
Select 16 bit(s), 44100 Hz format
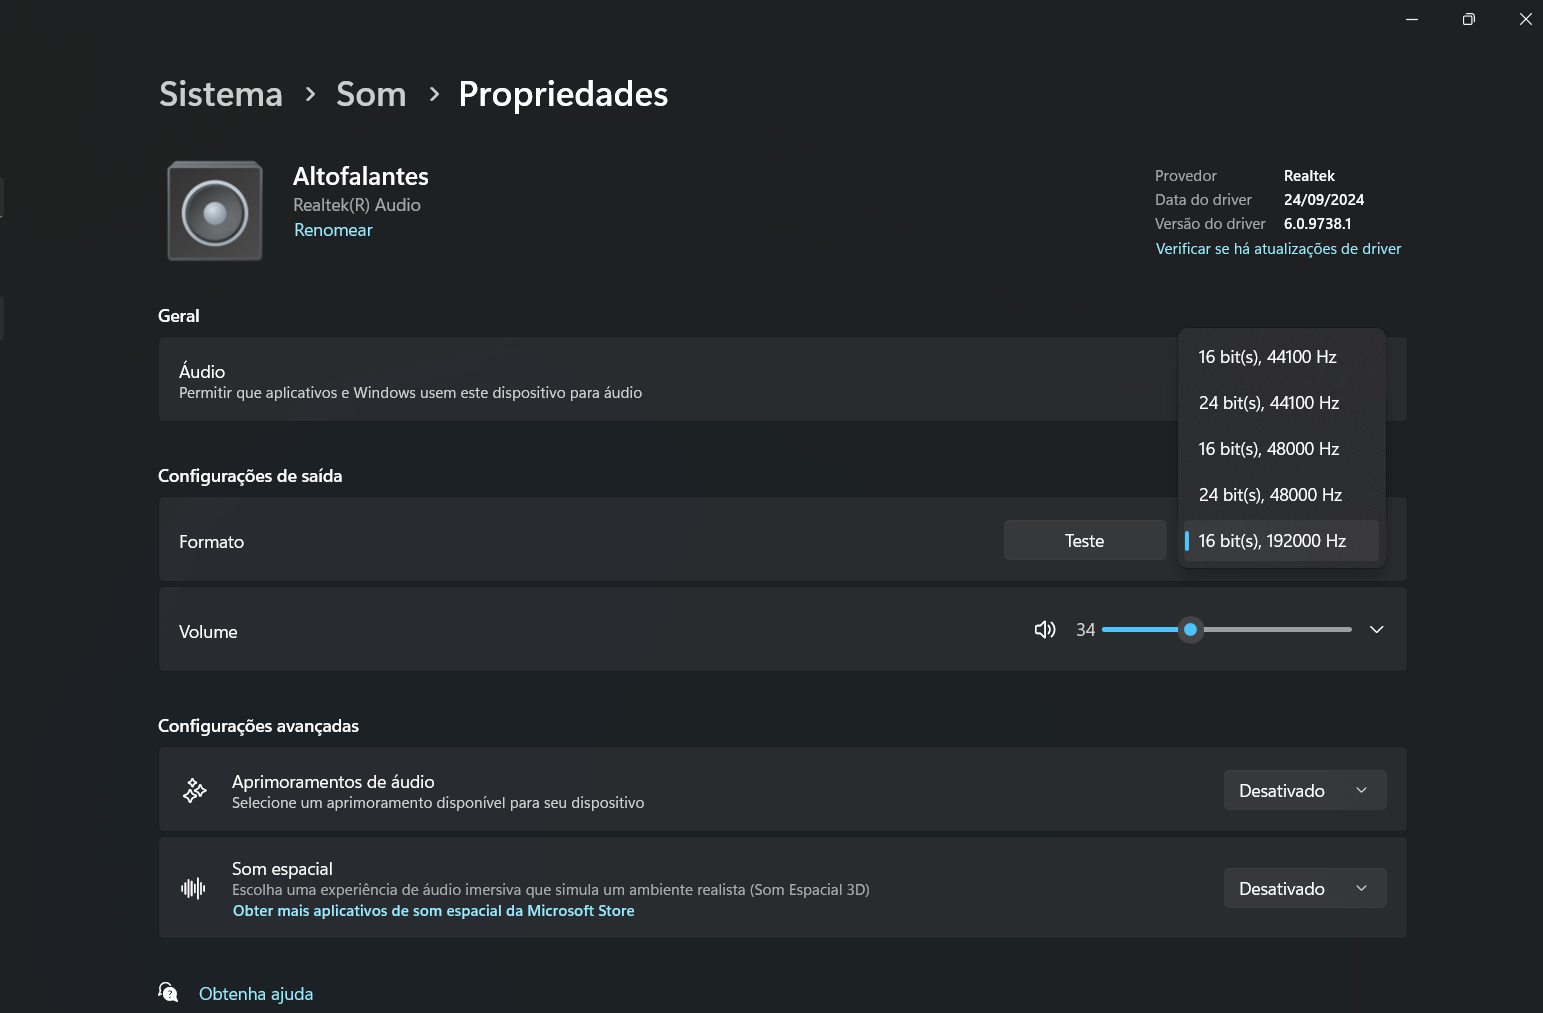pos(1281,357)
